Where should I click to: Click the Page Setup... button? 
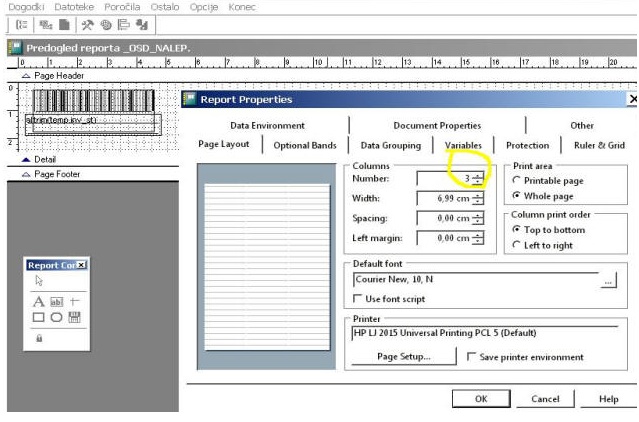[403, 356]
